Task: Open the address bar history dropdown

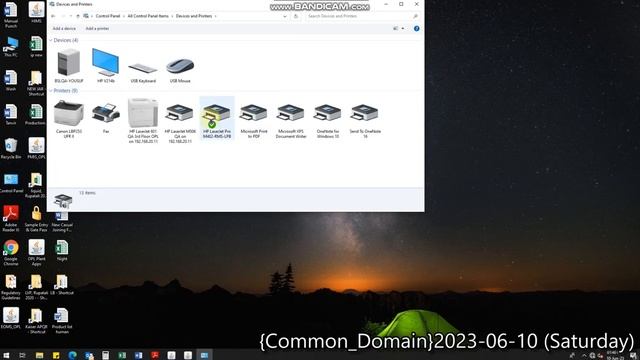Action: pyautogui.click(x=284, y=16)
